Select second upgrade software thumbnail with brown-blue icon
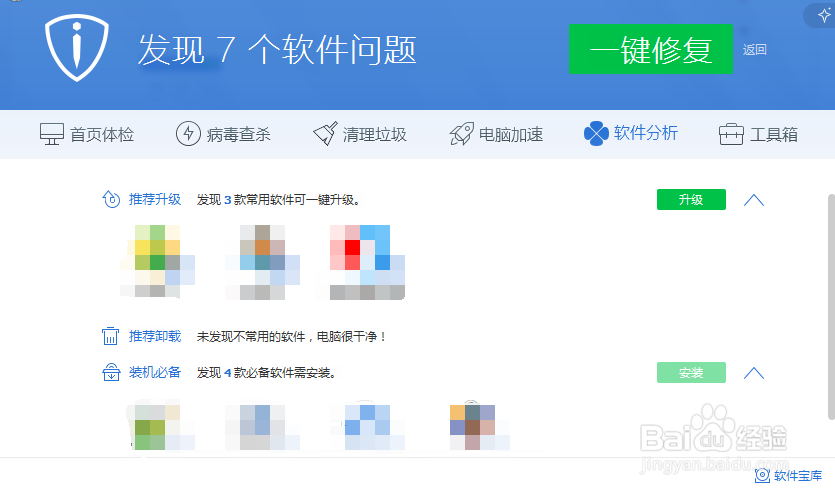835x493 pixels. tap(262, 262)
